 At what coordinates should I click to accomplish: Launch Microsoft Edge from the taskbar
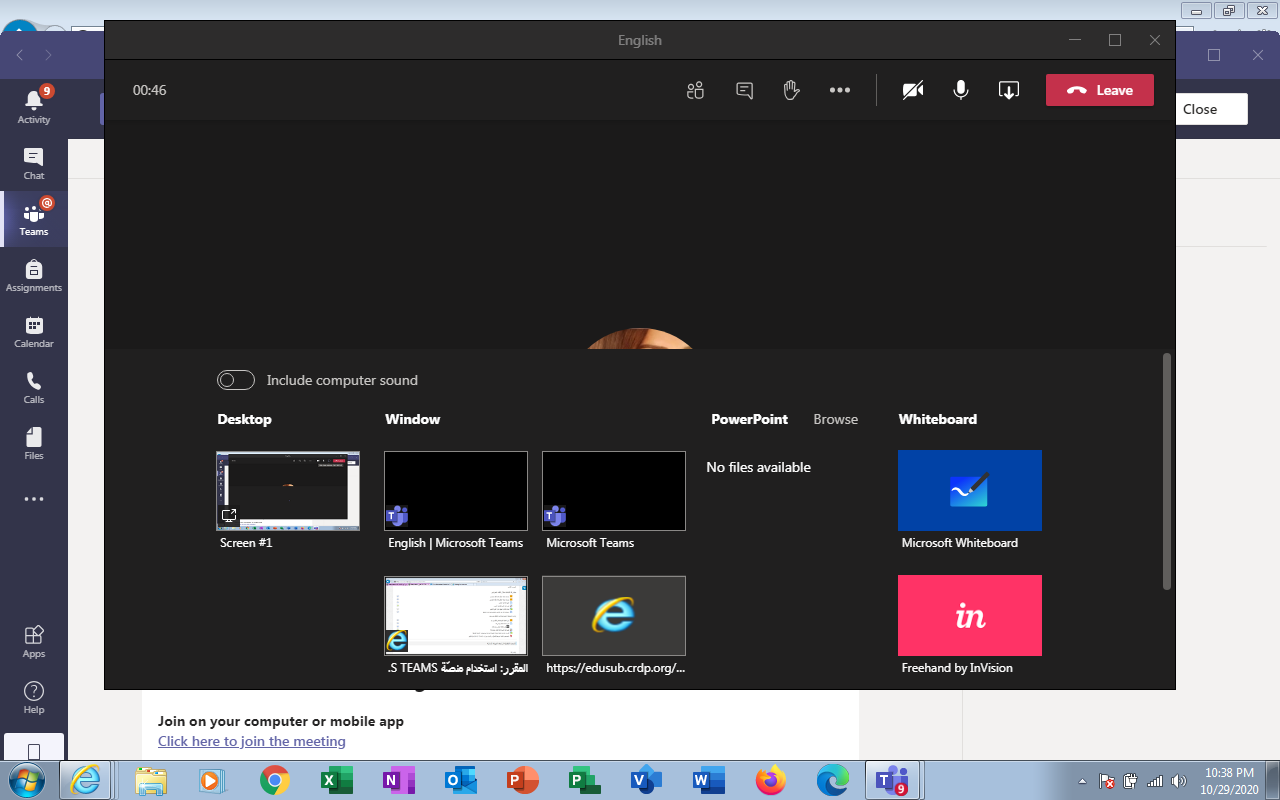point(833,780)
